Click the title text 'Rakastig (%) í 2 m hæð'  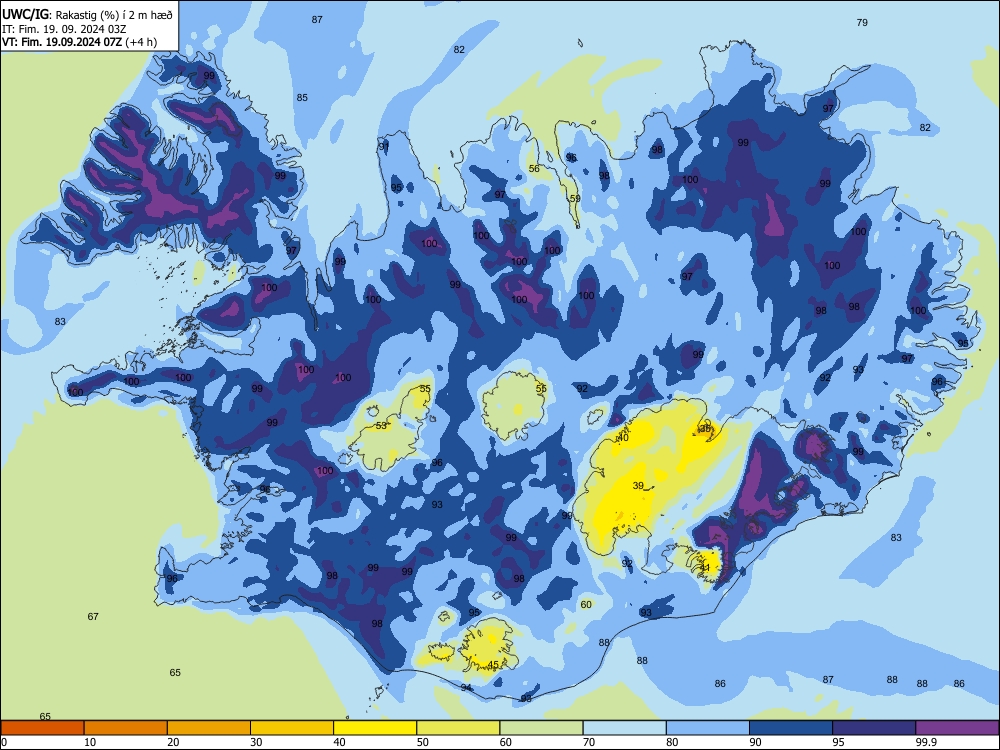tap(114, 15)
